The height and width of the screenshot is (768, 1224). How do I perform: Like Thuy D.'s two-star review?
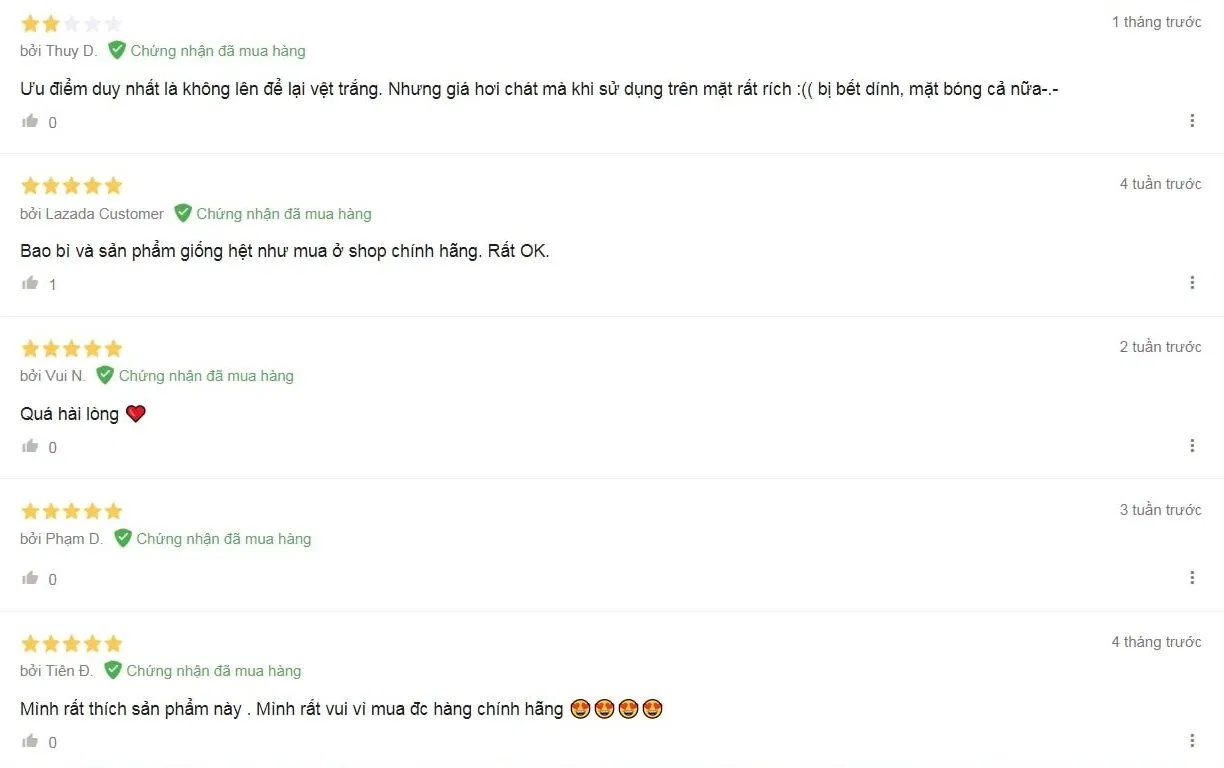coord(30,121)
